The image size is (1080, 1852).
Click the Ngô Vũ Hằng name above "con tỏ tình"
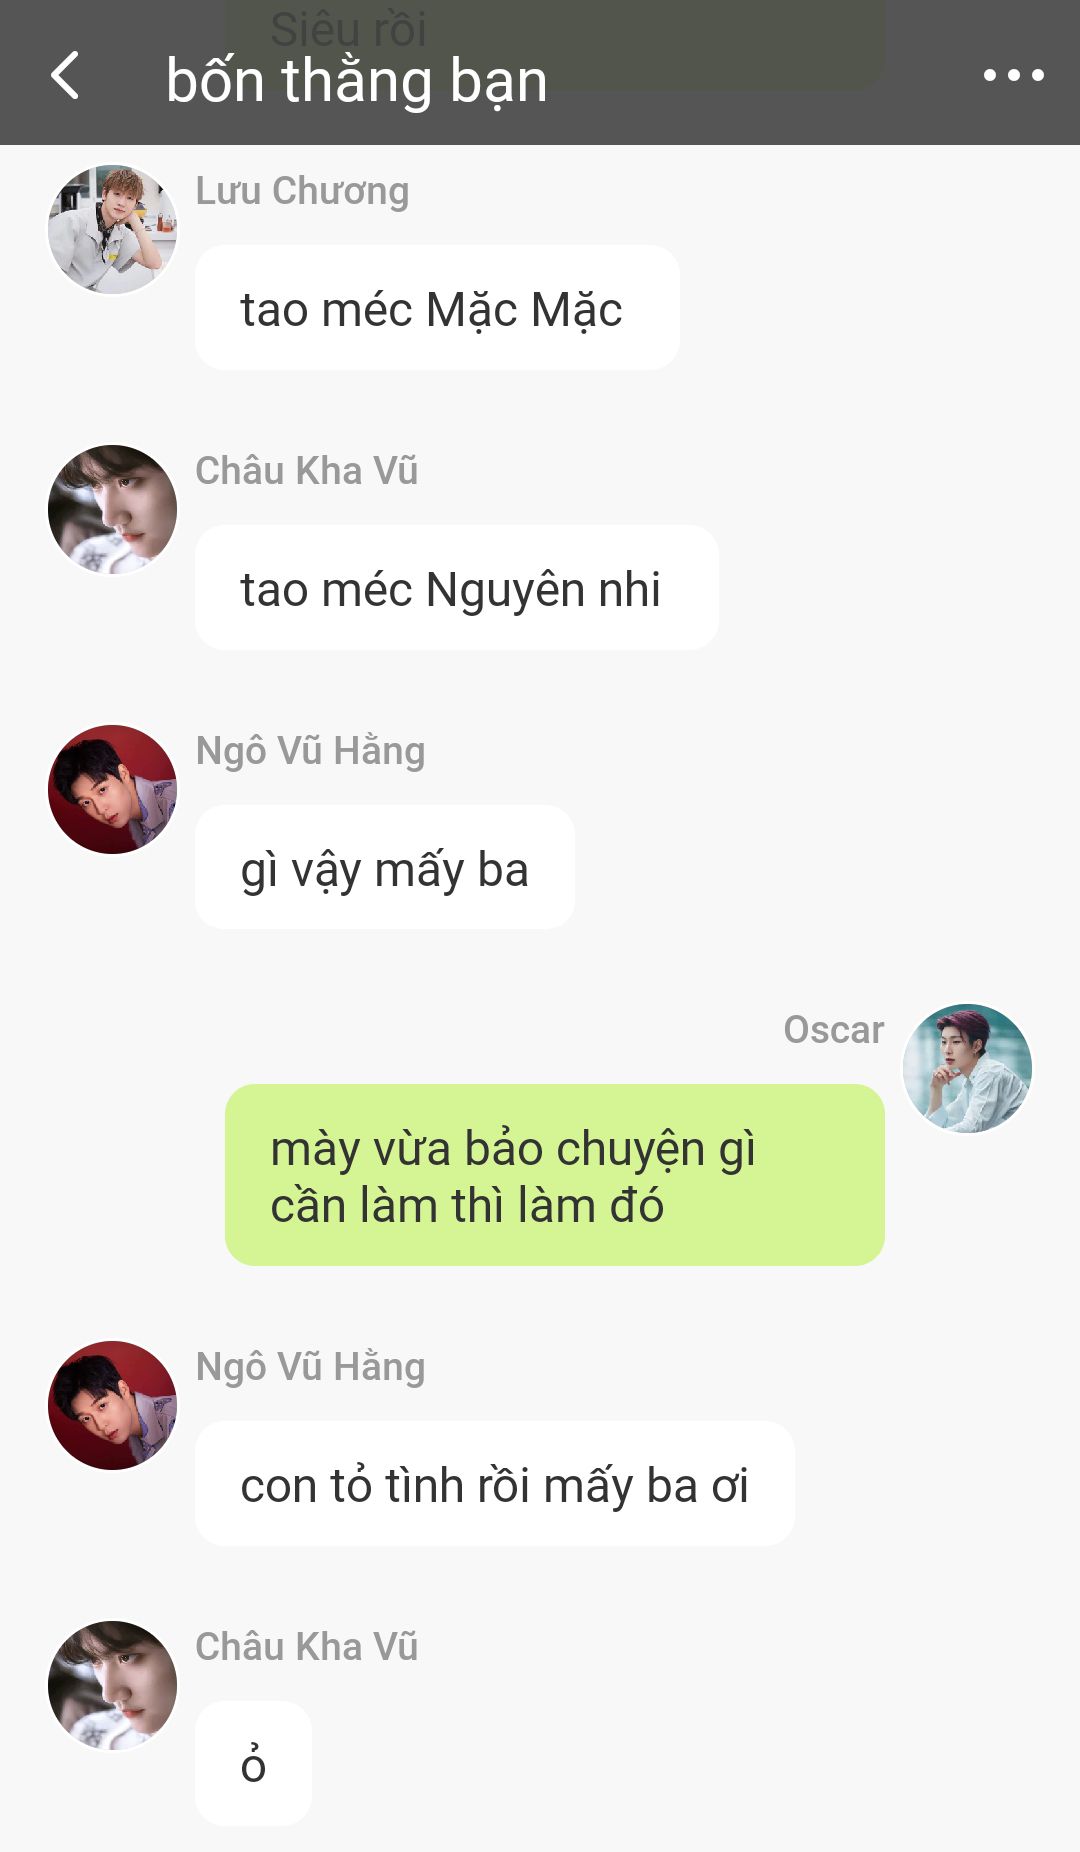310,1367
